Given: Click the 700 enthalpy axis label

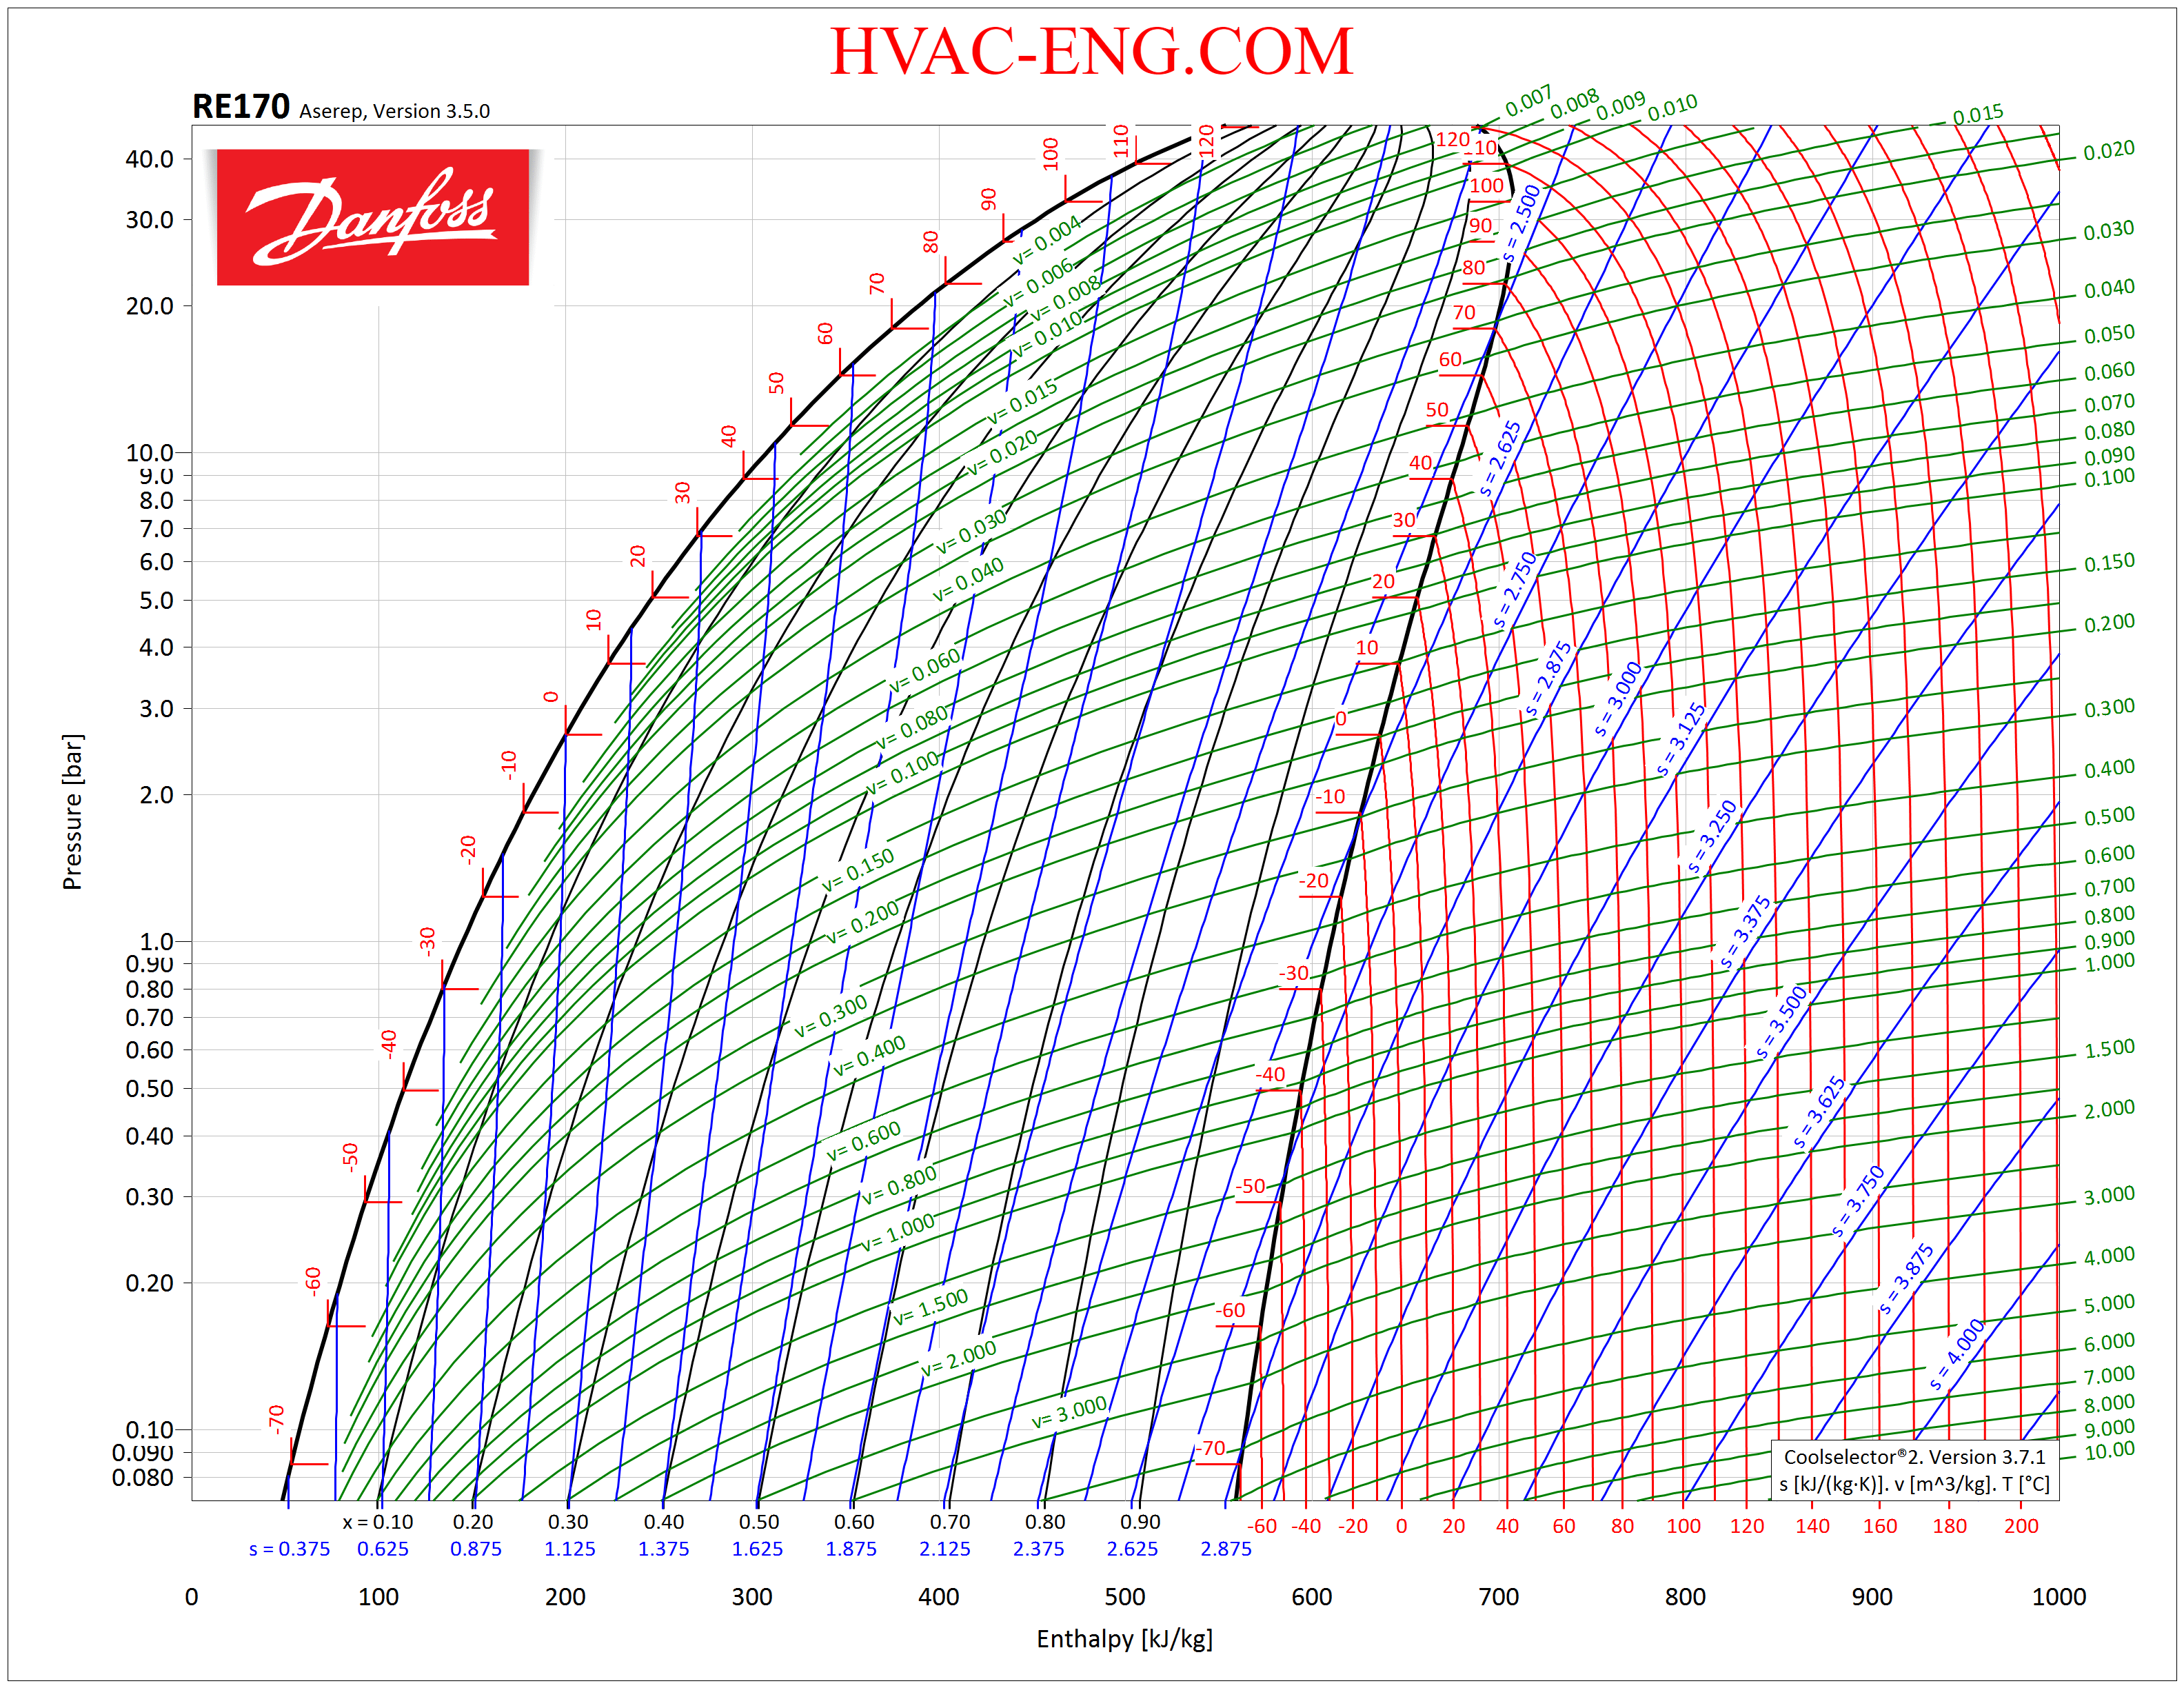Looking at the screenshot, I should [1499, 1597].
